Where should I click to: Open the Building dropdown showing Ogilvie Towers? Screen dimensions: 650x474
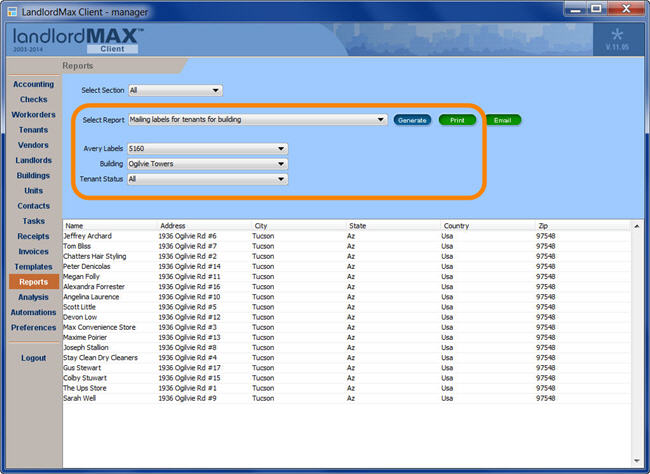point(207,164)
